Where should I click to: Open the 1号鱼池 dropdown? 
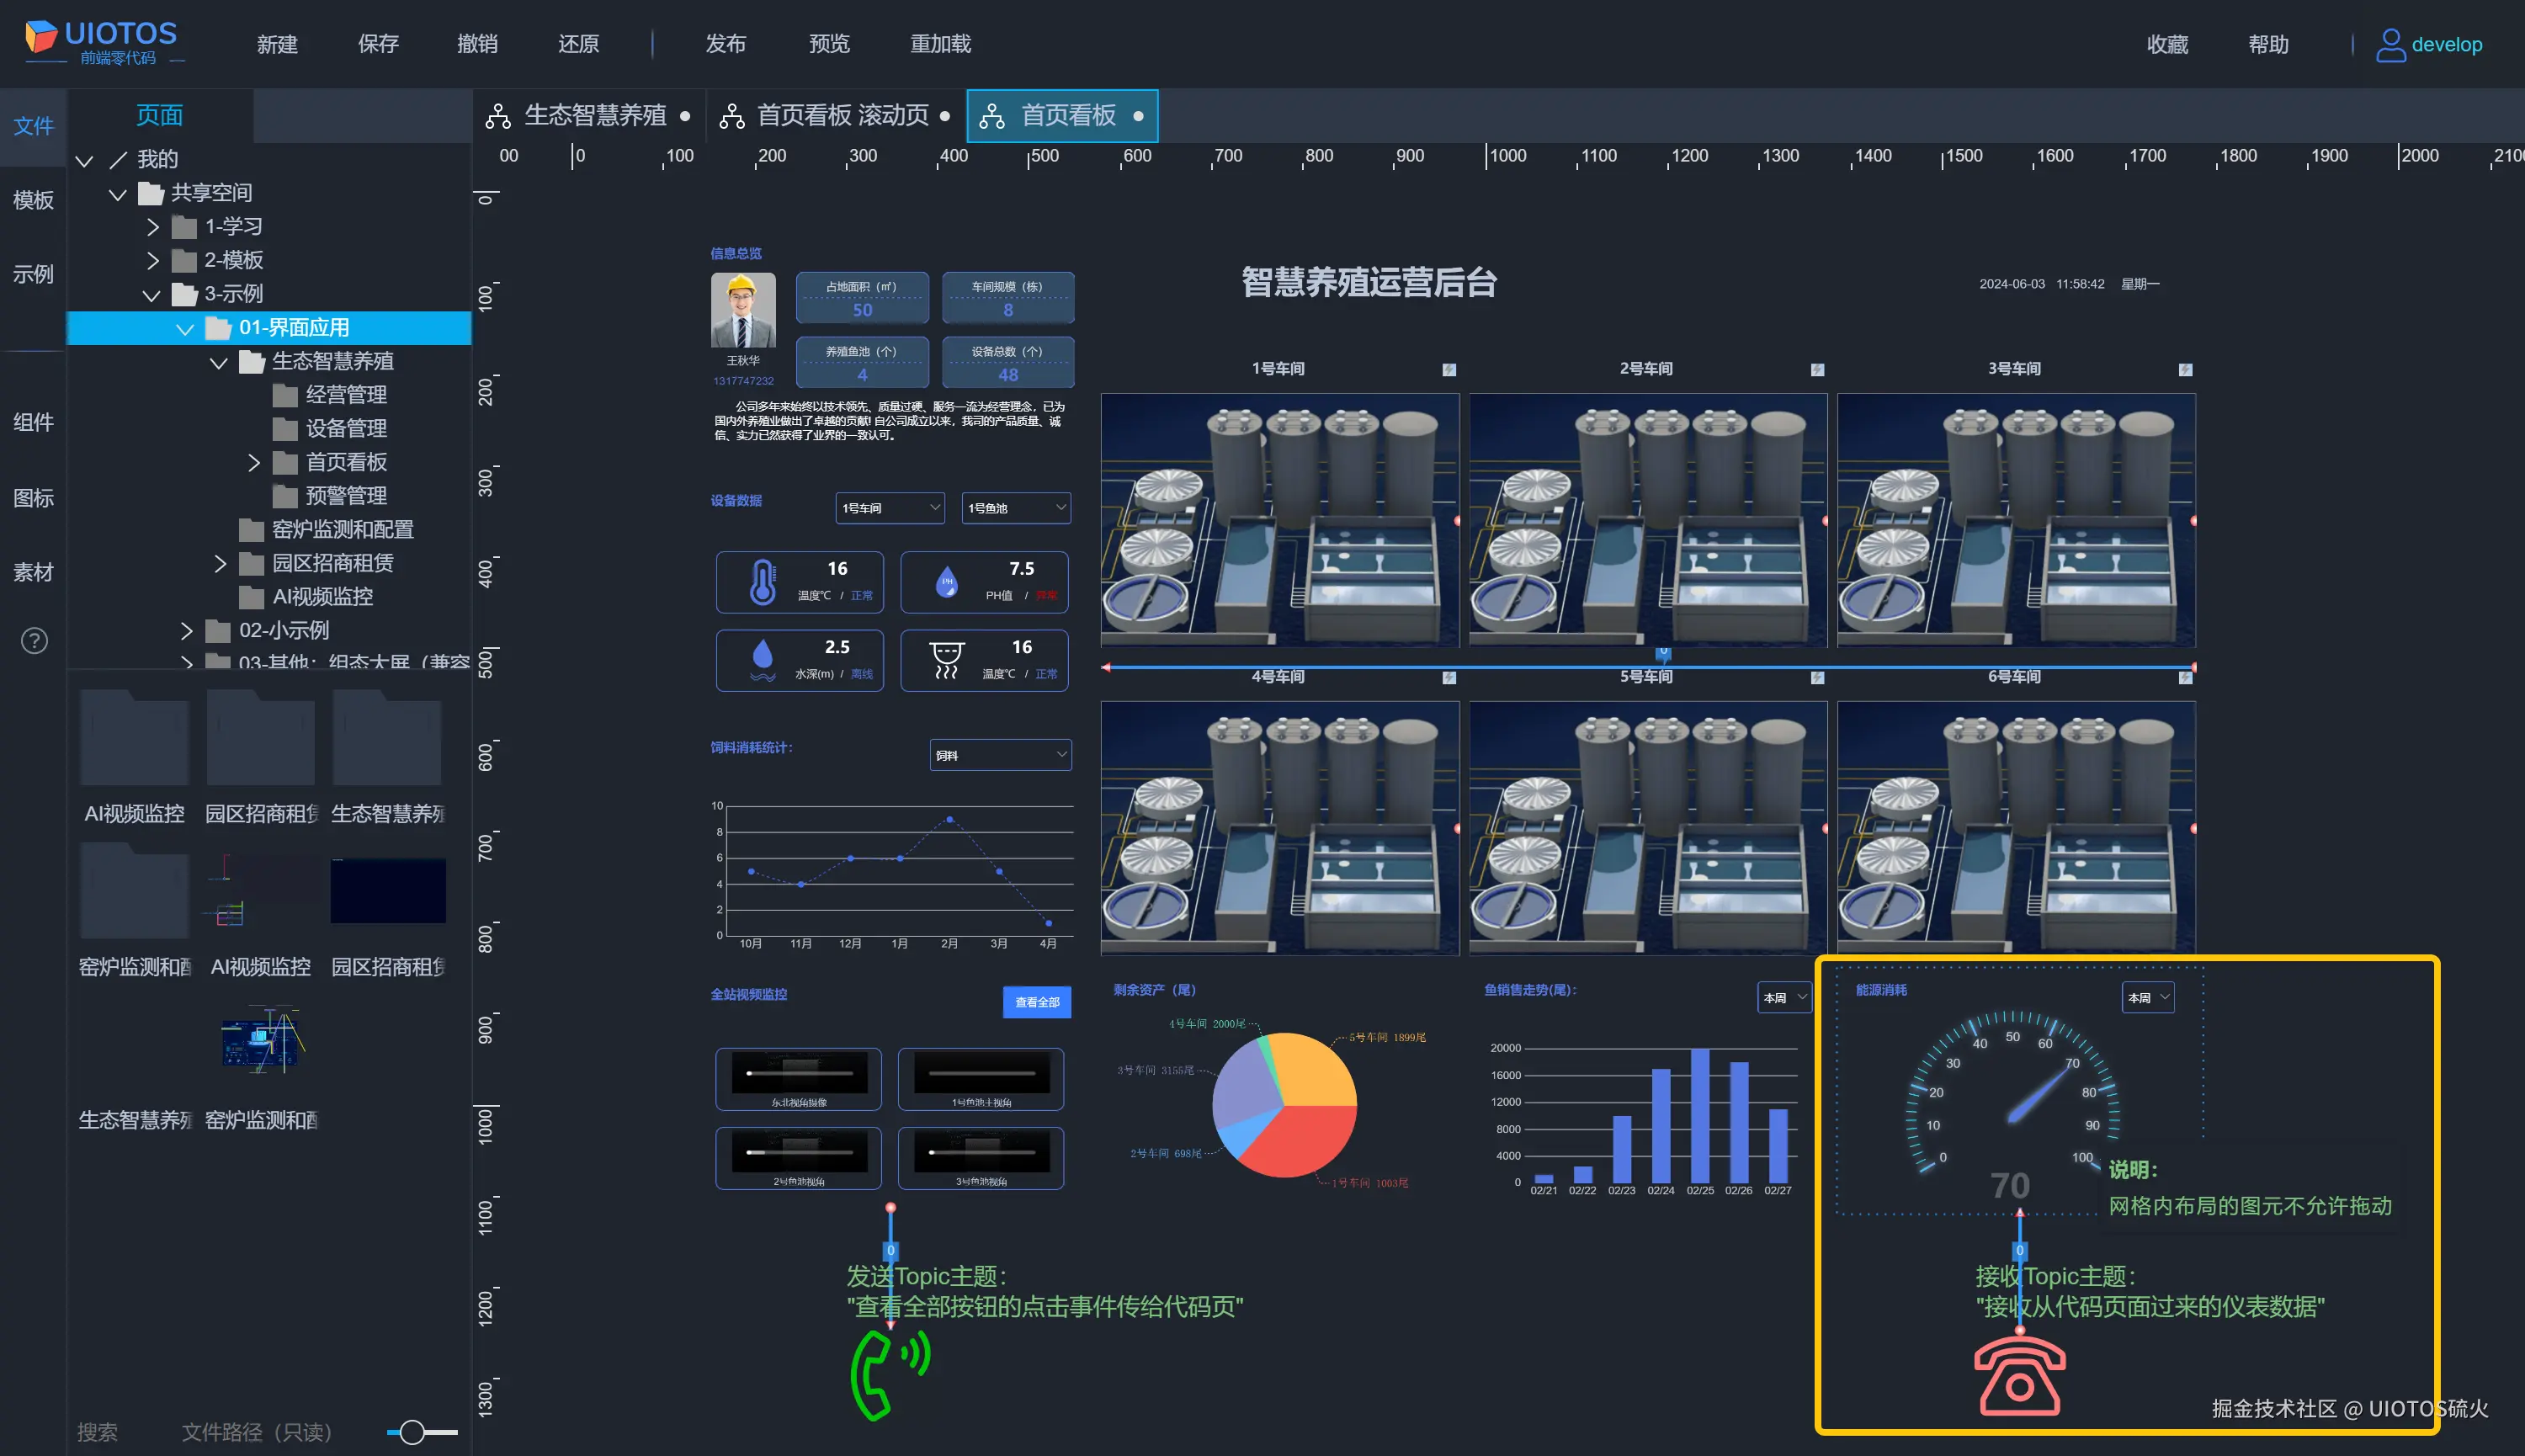(1015, 508)
